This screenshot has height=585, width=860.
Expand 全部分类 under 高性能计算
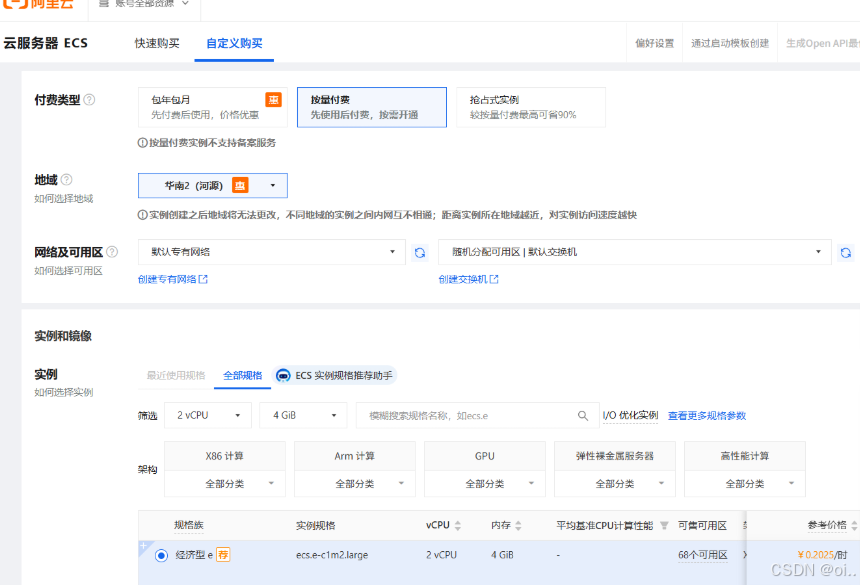point(745,484)
